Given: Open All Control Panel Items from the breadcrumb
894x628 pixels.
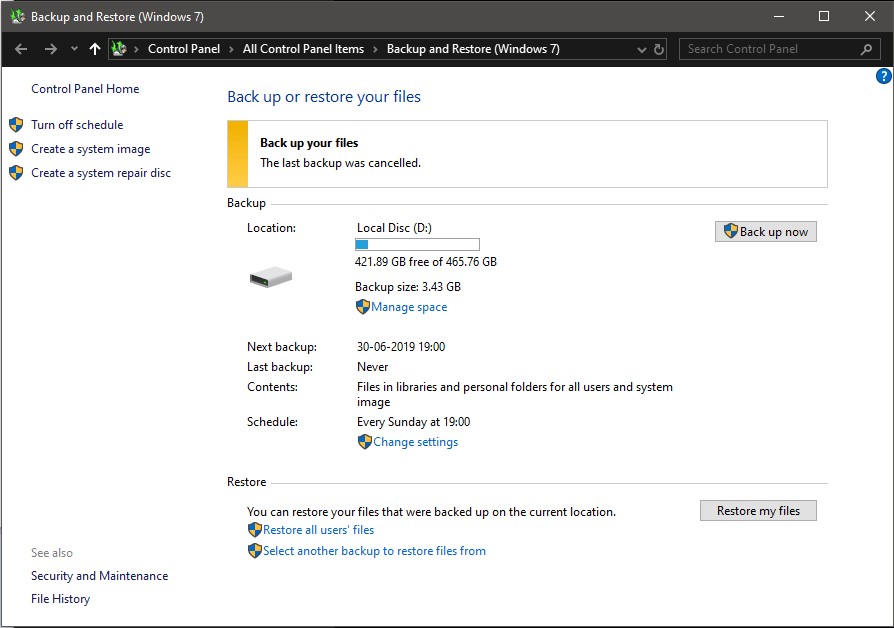Looking at the screenshot, I should point(302,48).
